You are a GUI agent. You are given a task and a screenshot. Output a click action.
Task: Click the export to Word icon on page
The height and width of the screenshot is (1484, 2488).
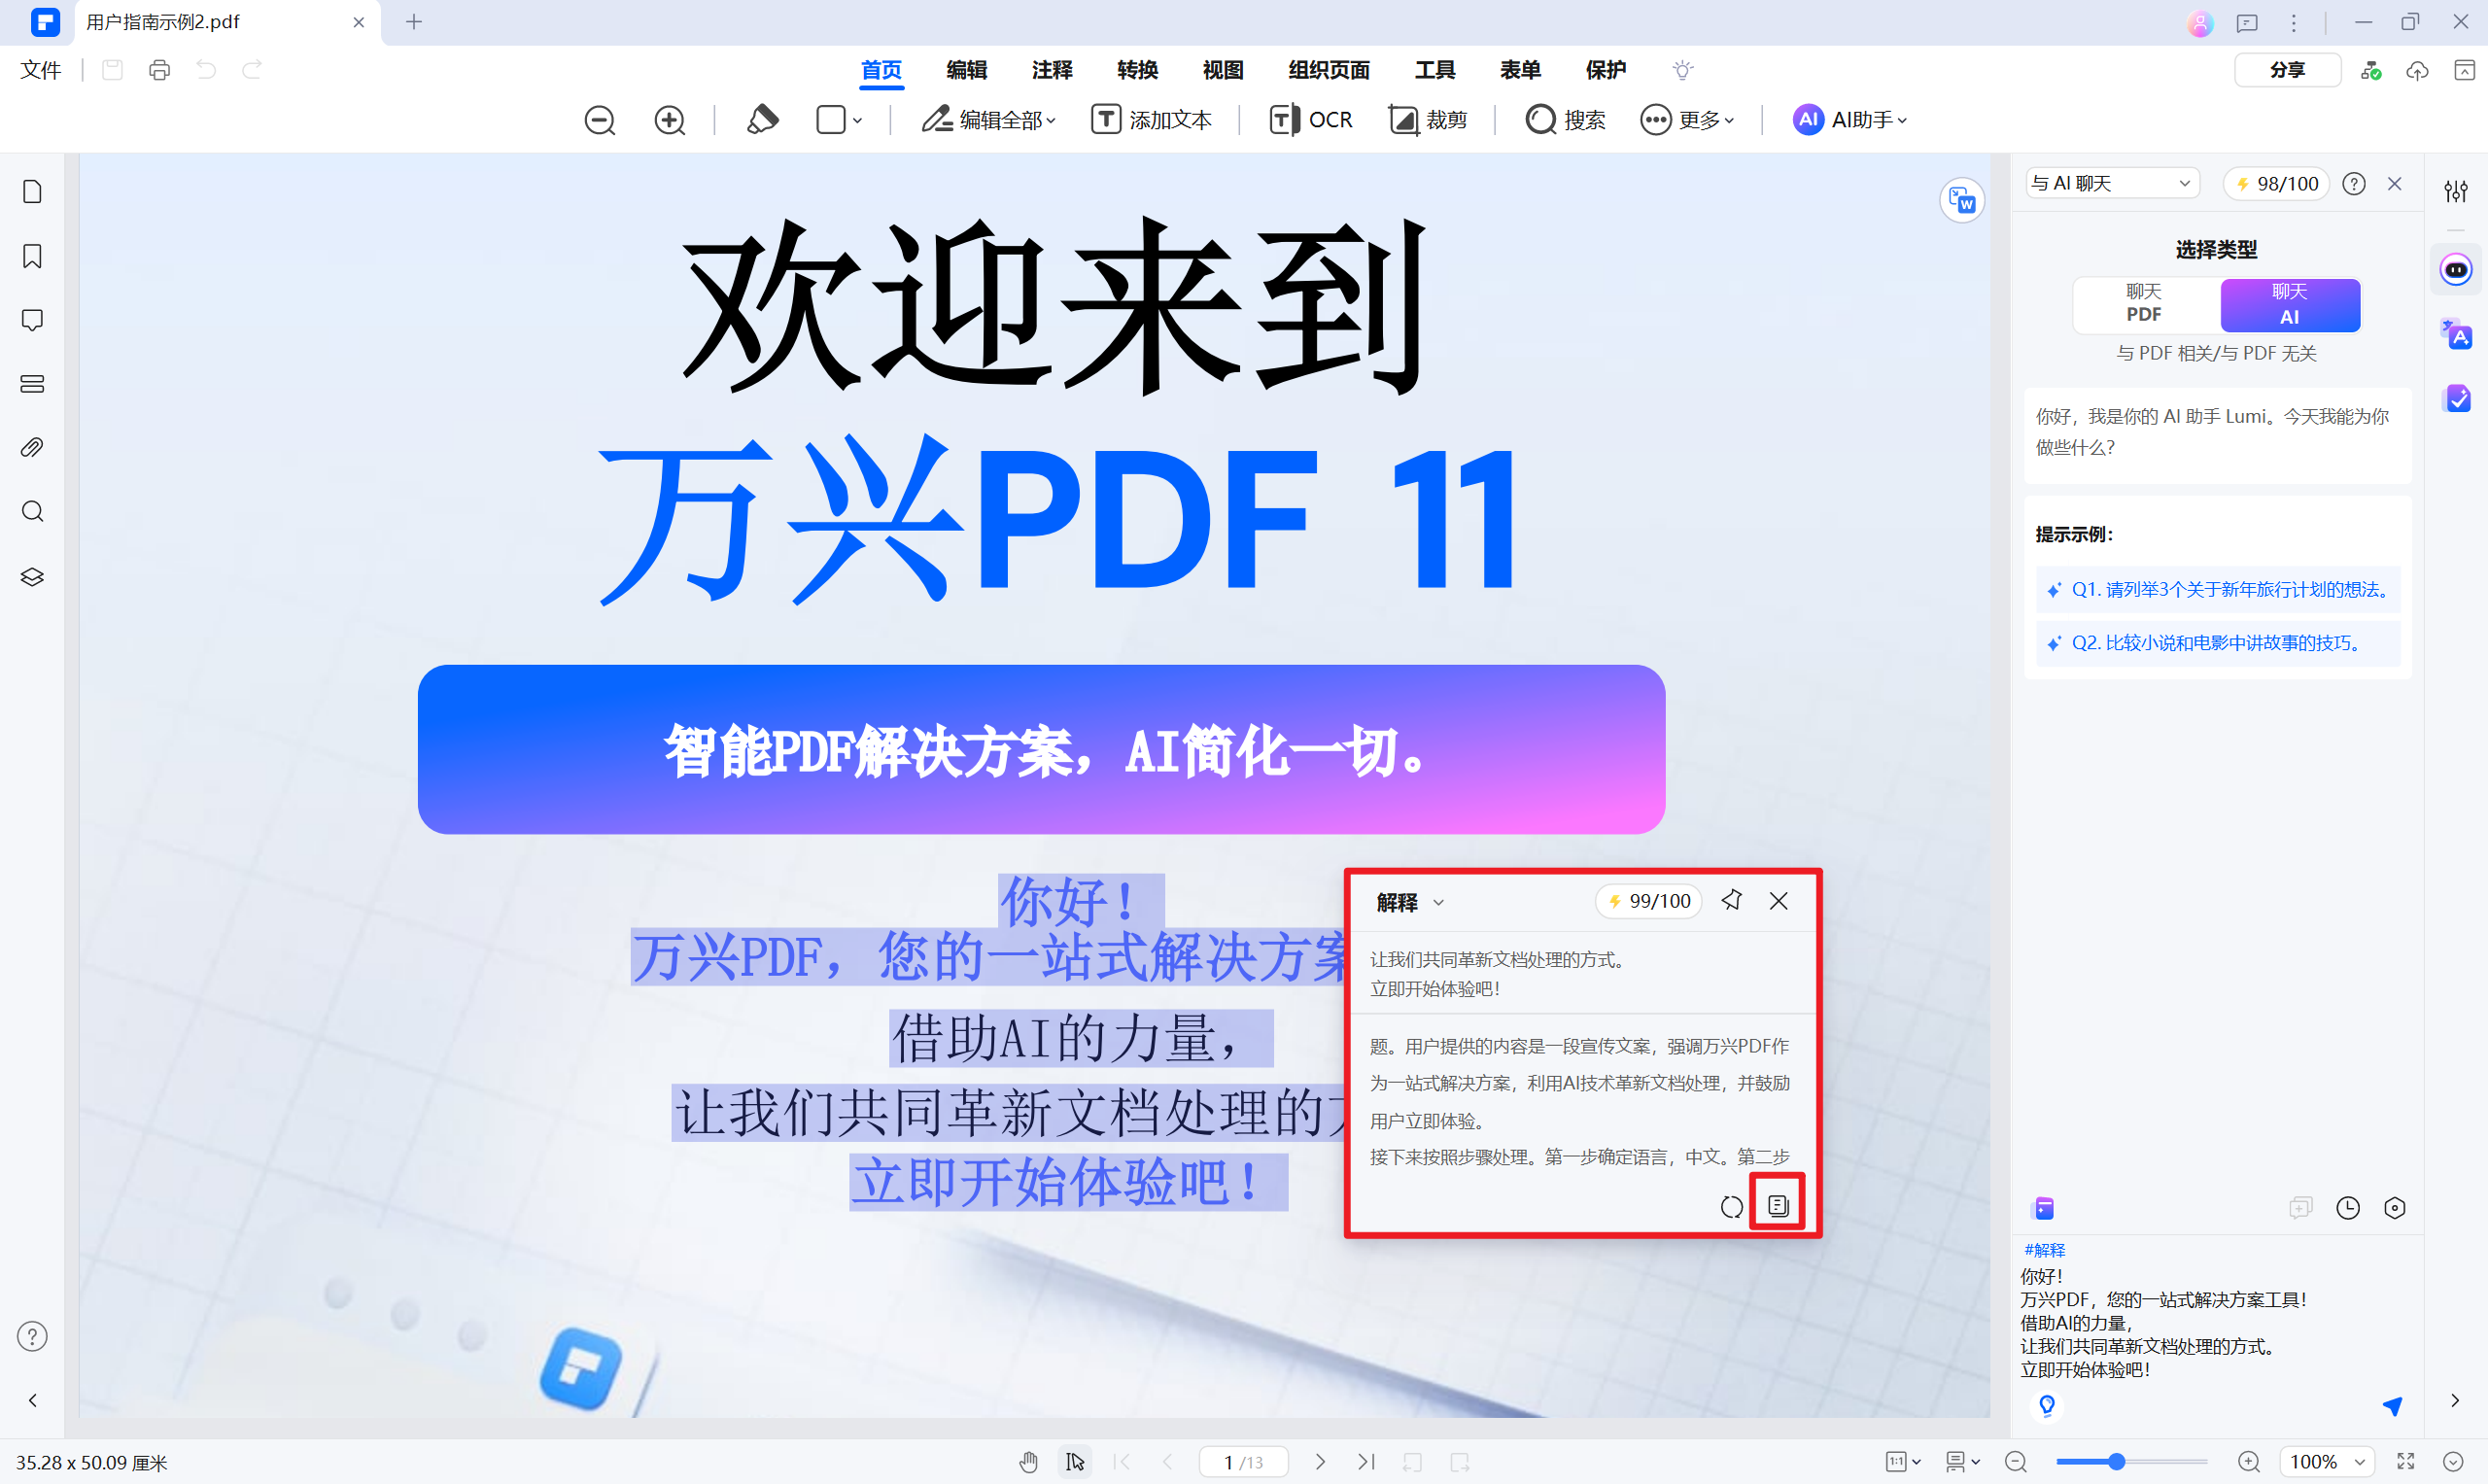(x=1962, y=200)
